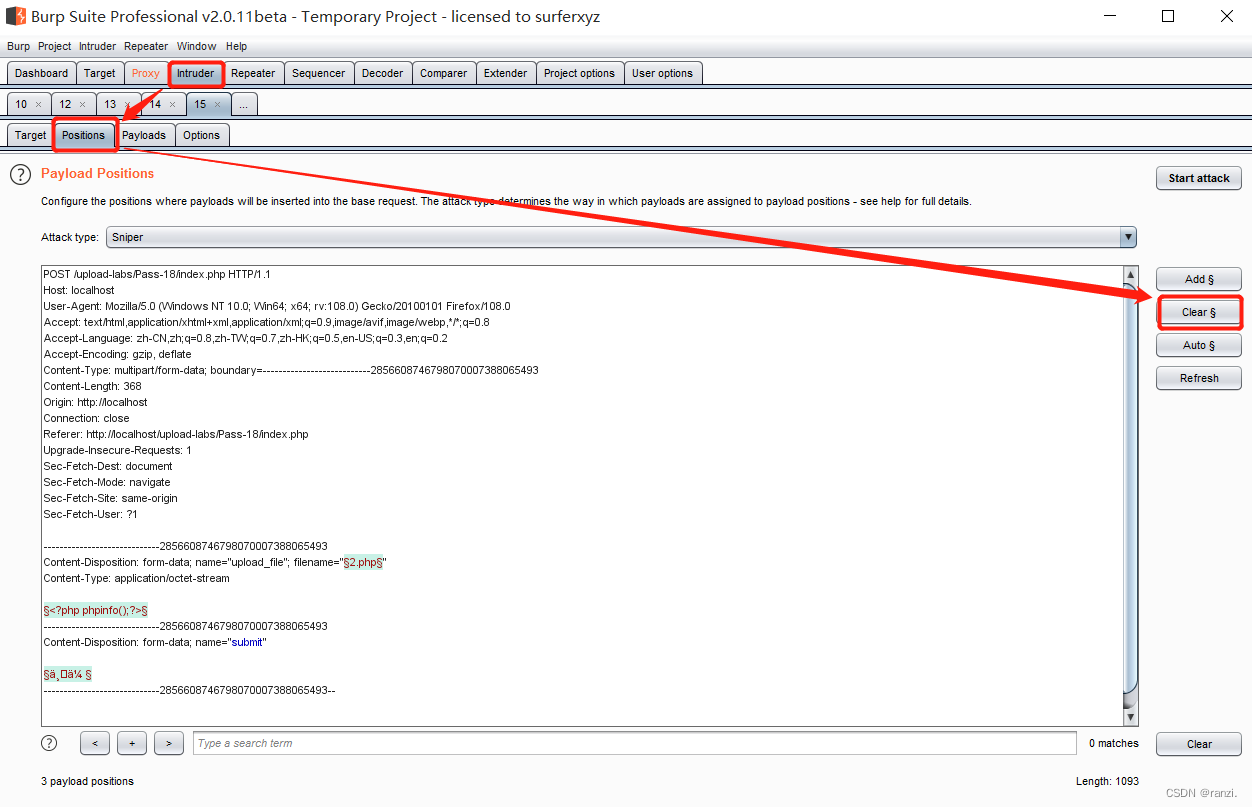Select attack tab 13
The height and width of the screenshot is (807, 1252).
click(110, 104)
